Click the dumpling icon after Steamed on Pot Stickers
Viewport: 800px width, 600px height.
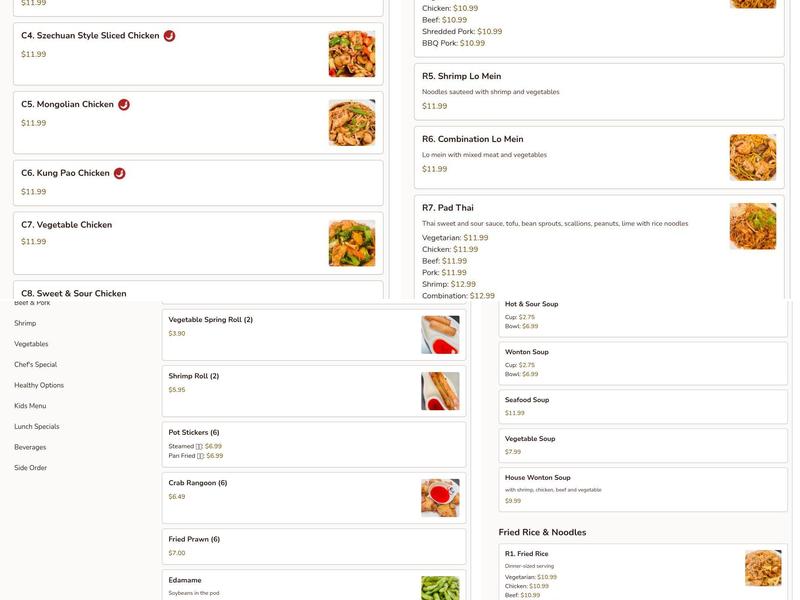point(197,445)
